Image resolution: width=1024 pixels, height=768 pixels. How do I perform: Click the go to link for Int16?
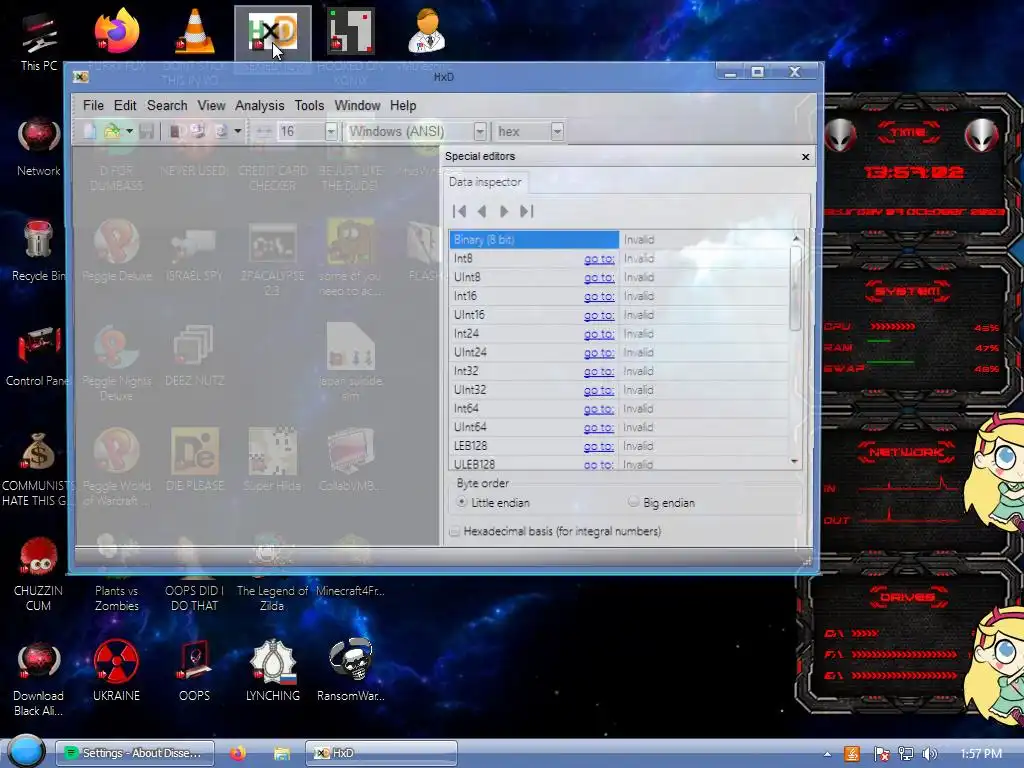click(x=599, y=296)
